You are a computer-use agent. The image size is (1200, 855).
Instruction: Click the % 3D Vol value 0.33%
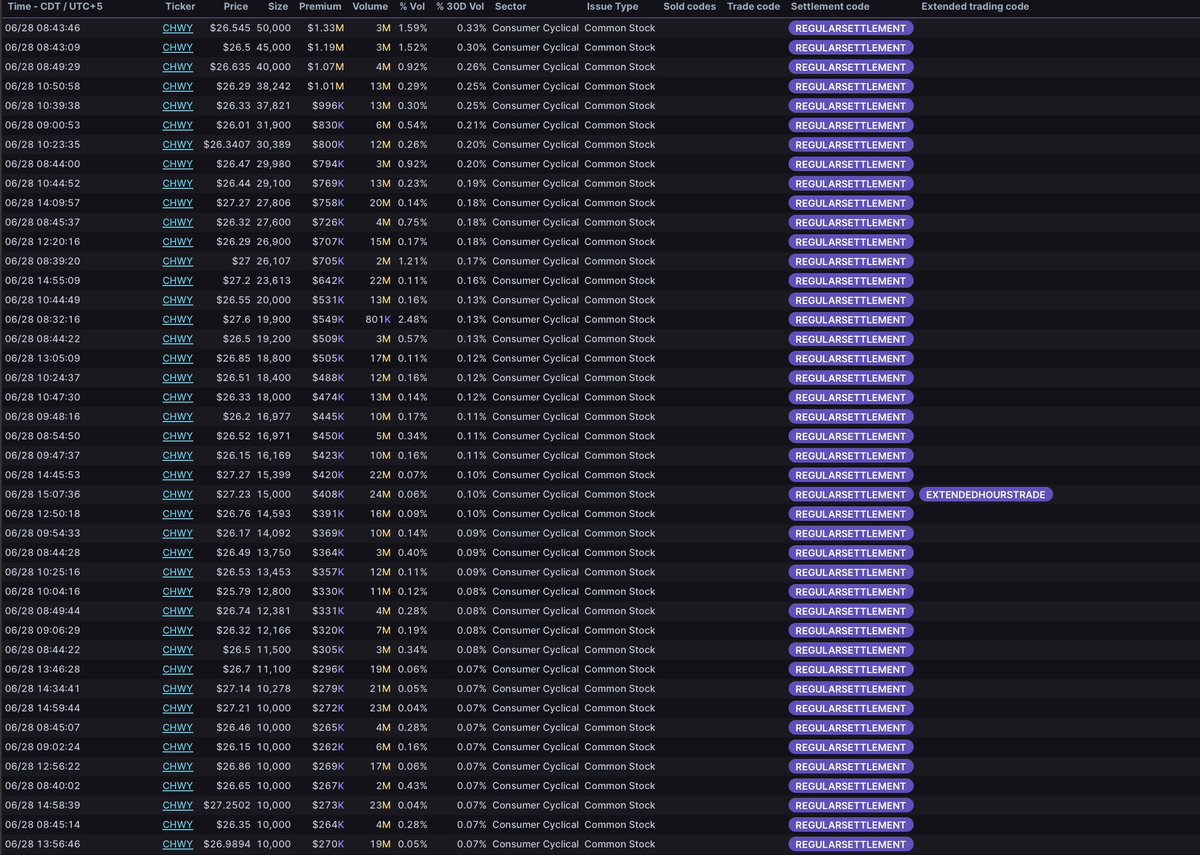472,28
